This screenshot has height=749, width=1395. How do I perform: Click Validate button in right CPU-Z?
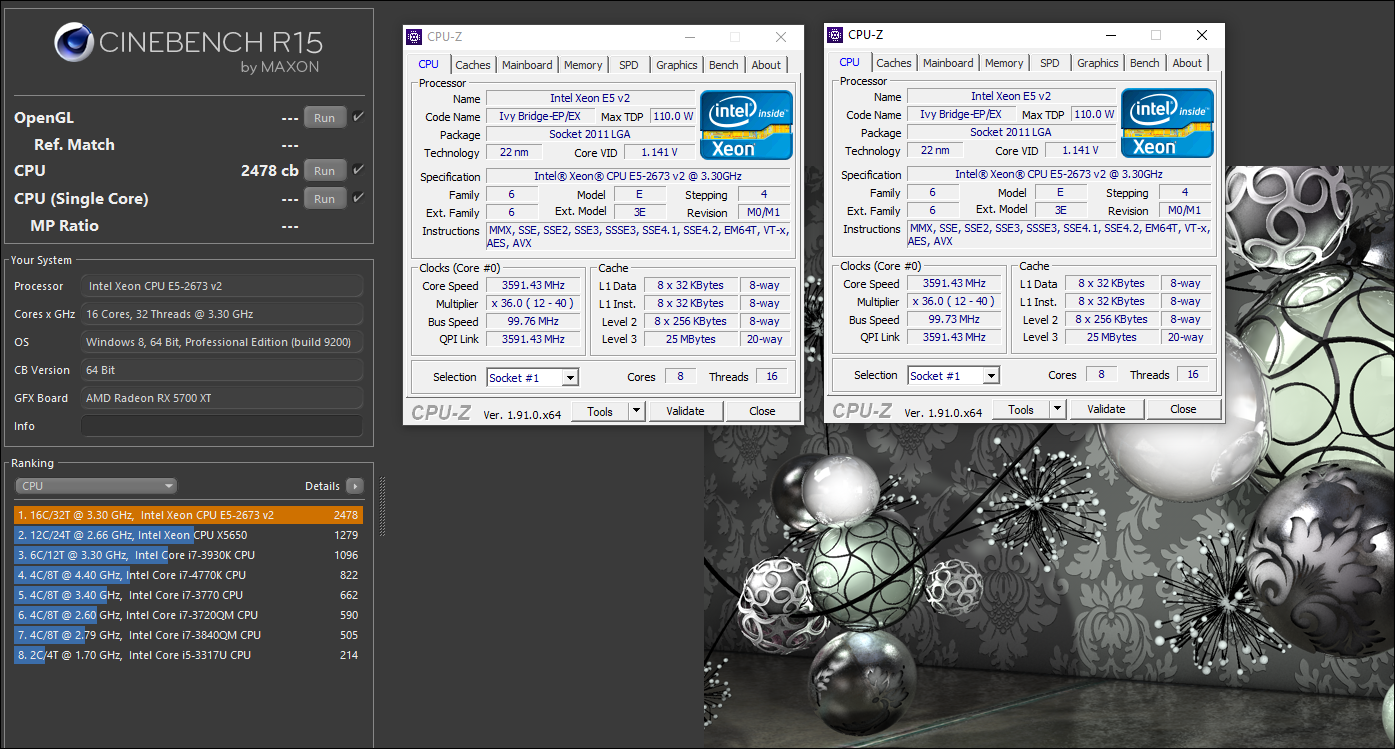[x=1106, y=409]
